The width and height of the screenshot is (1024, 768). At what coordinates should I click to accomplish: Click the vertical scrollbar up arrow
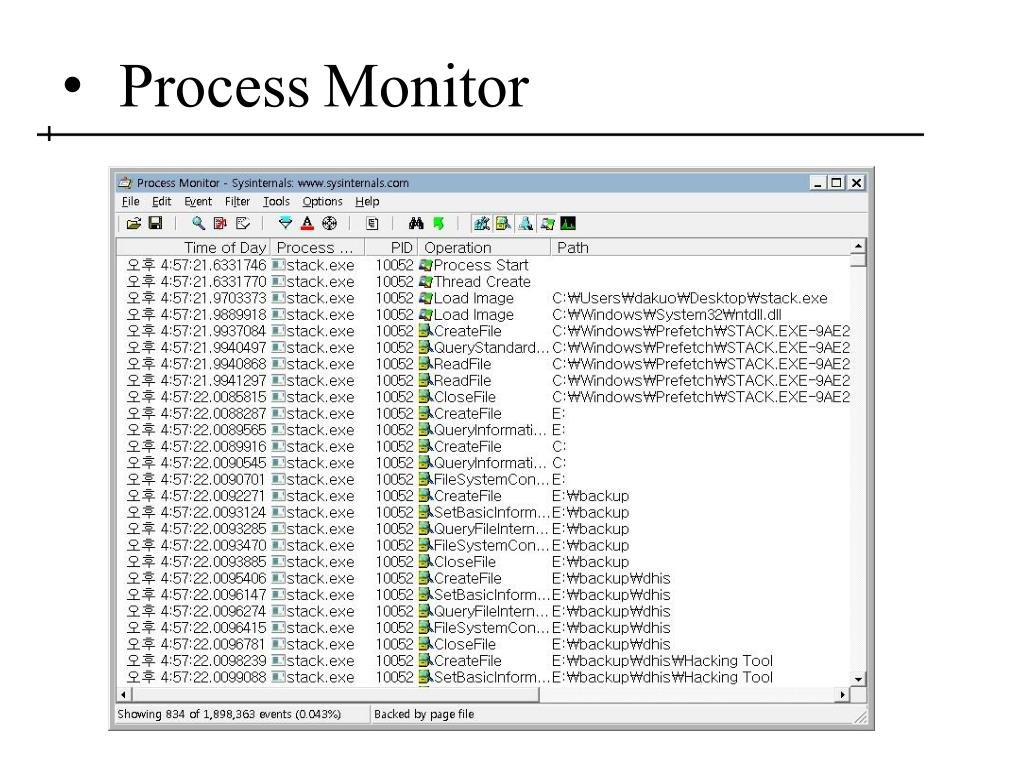point(858,246)
